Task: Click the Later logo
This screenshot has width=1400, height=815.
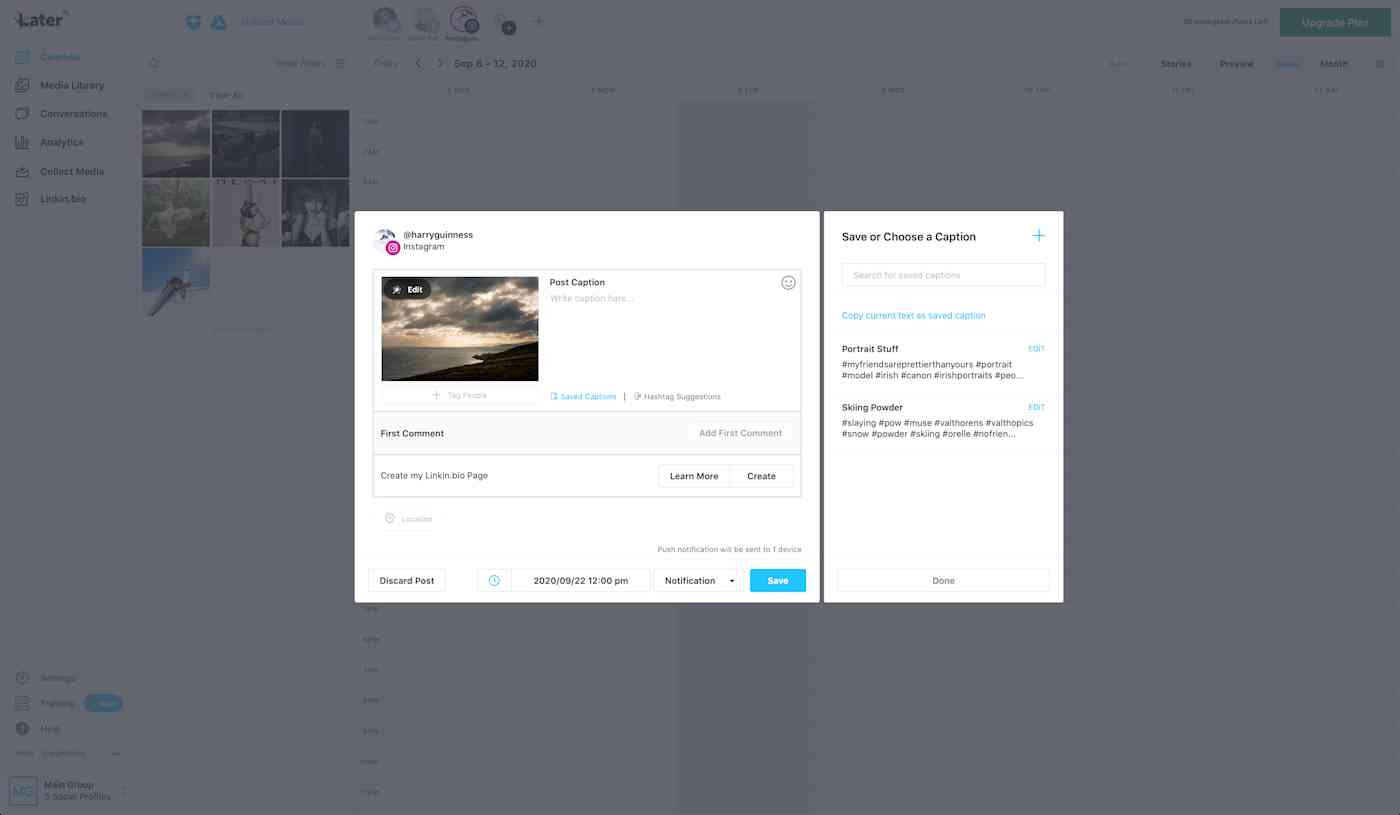Action: tap(40, 19)
